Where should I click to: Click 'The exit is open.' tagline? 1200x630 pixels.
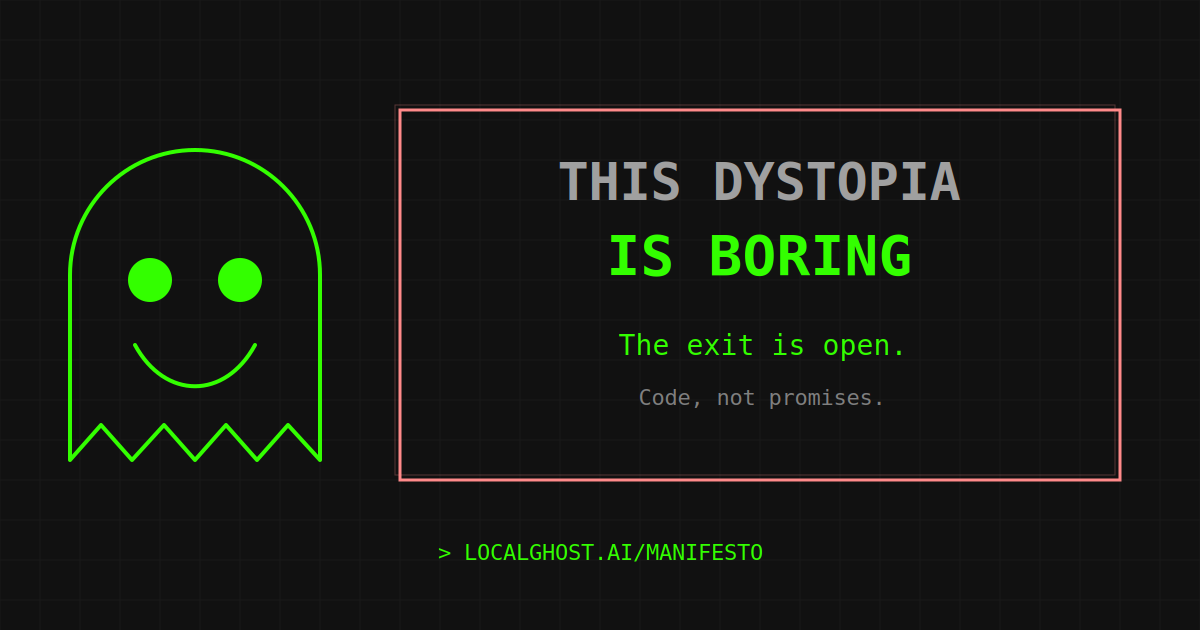761,345
